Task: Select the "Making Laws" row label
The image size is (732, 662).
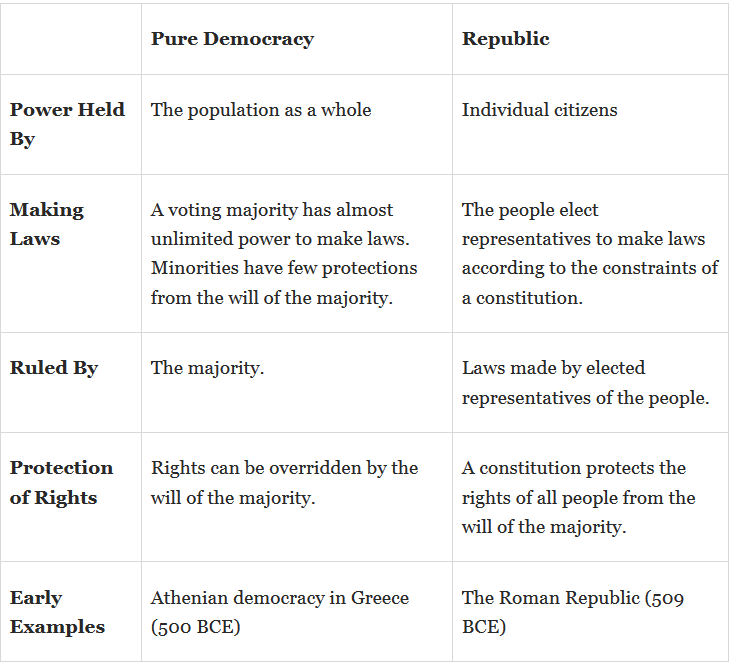Action: point(47,224)
